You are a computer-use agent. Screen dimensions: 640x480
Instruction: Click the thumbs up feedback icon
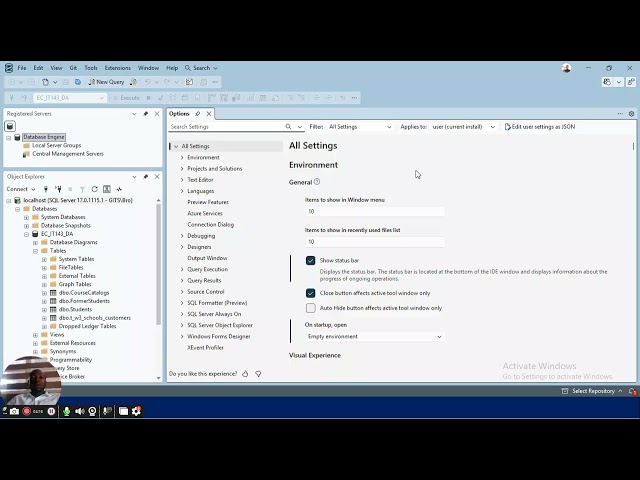(245, 374)
